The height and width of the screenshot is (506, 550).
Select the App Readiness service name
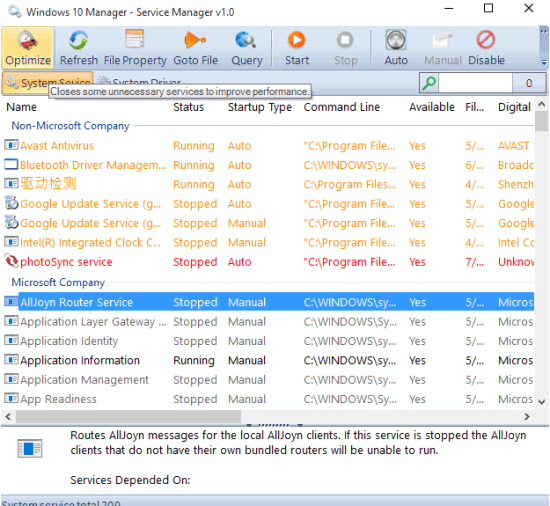pyautogui.click(x=58, y=399)
